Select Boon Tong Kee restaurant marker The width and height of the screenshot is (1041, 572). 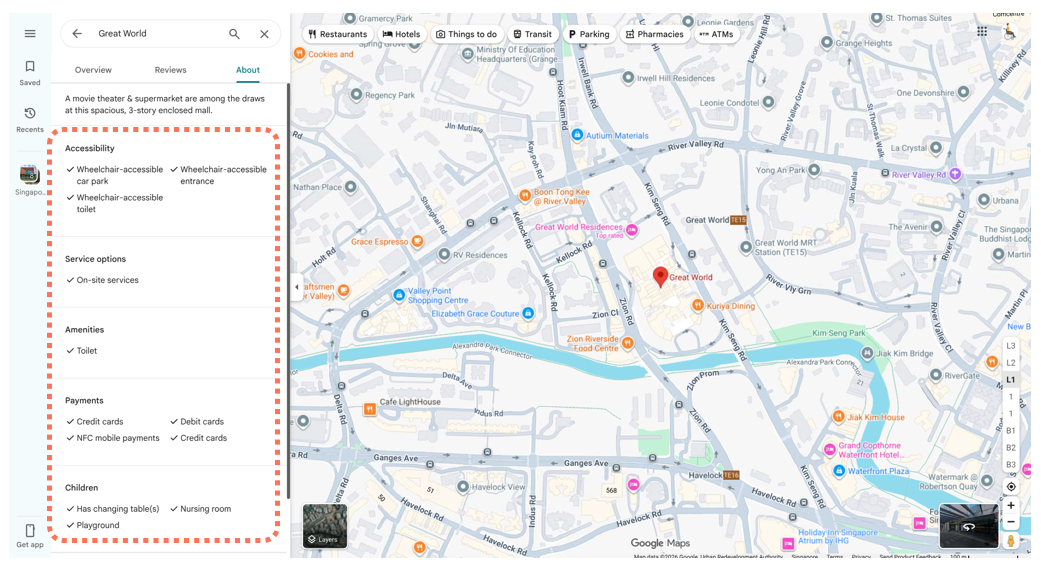[x=524, y=195]
